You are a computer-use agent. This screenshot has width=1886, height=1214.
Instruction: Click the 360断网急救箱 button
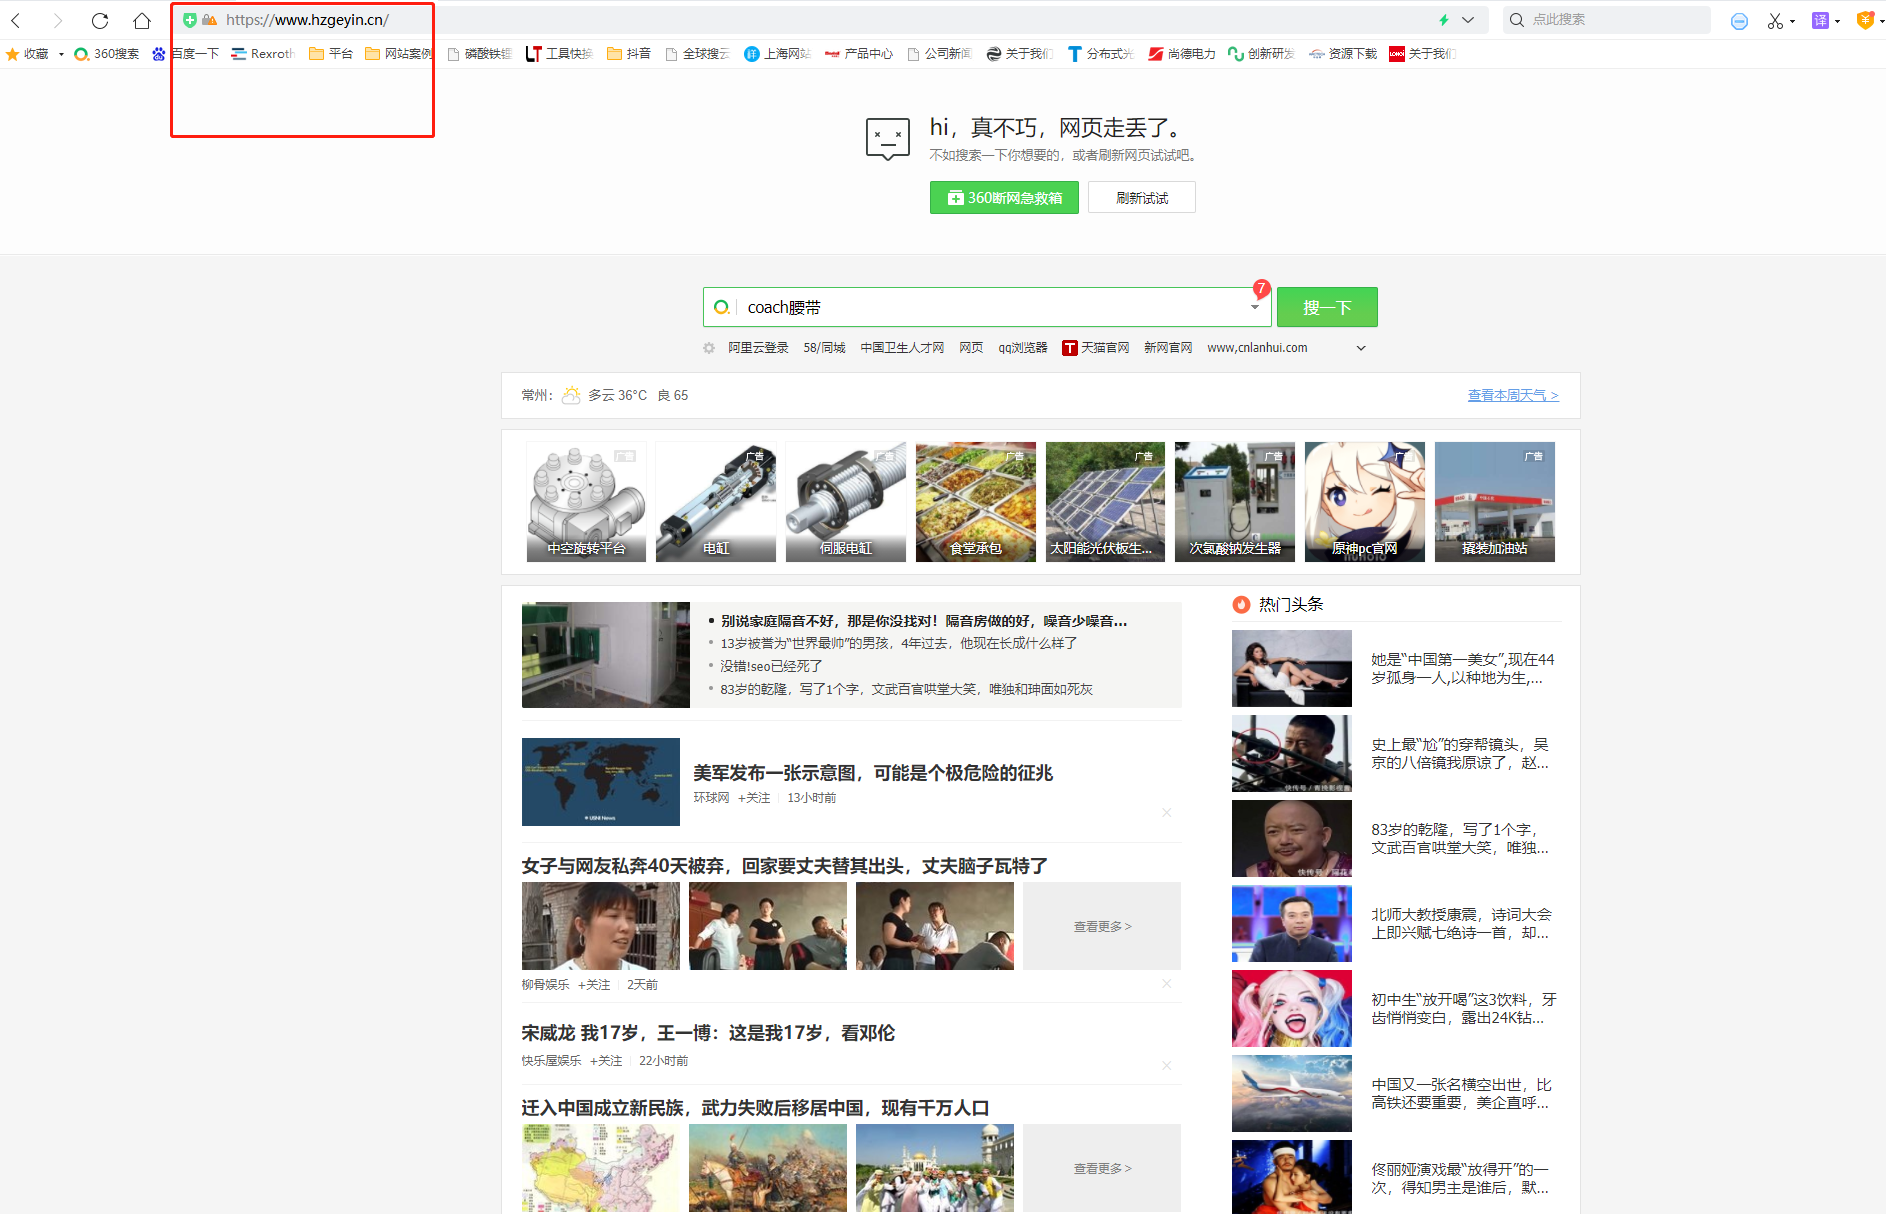click(1004, 198)
